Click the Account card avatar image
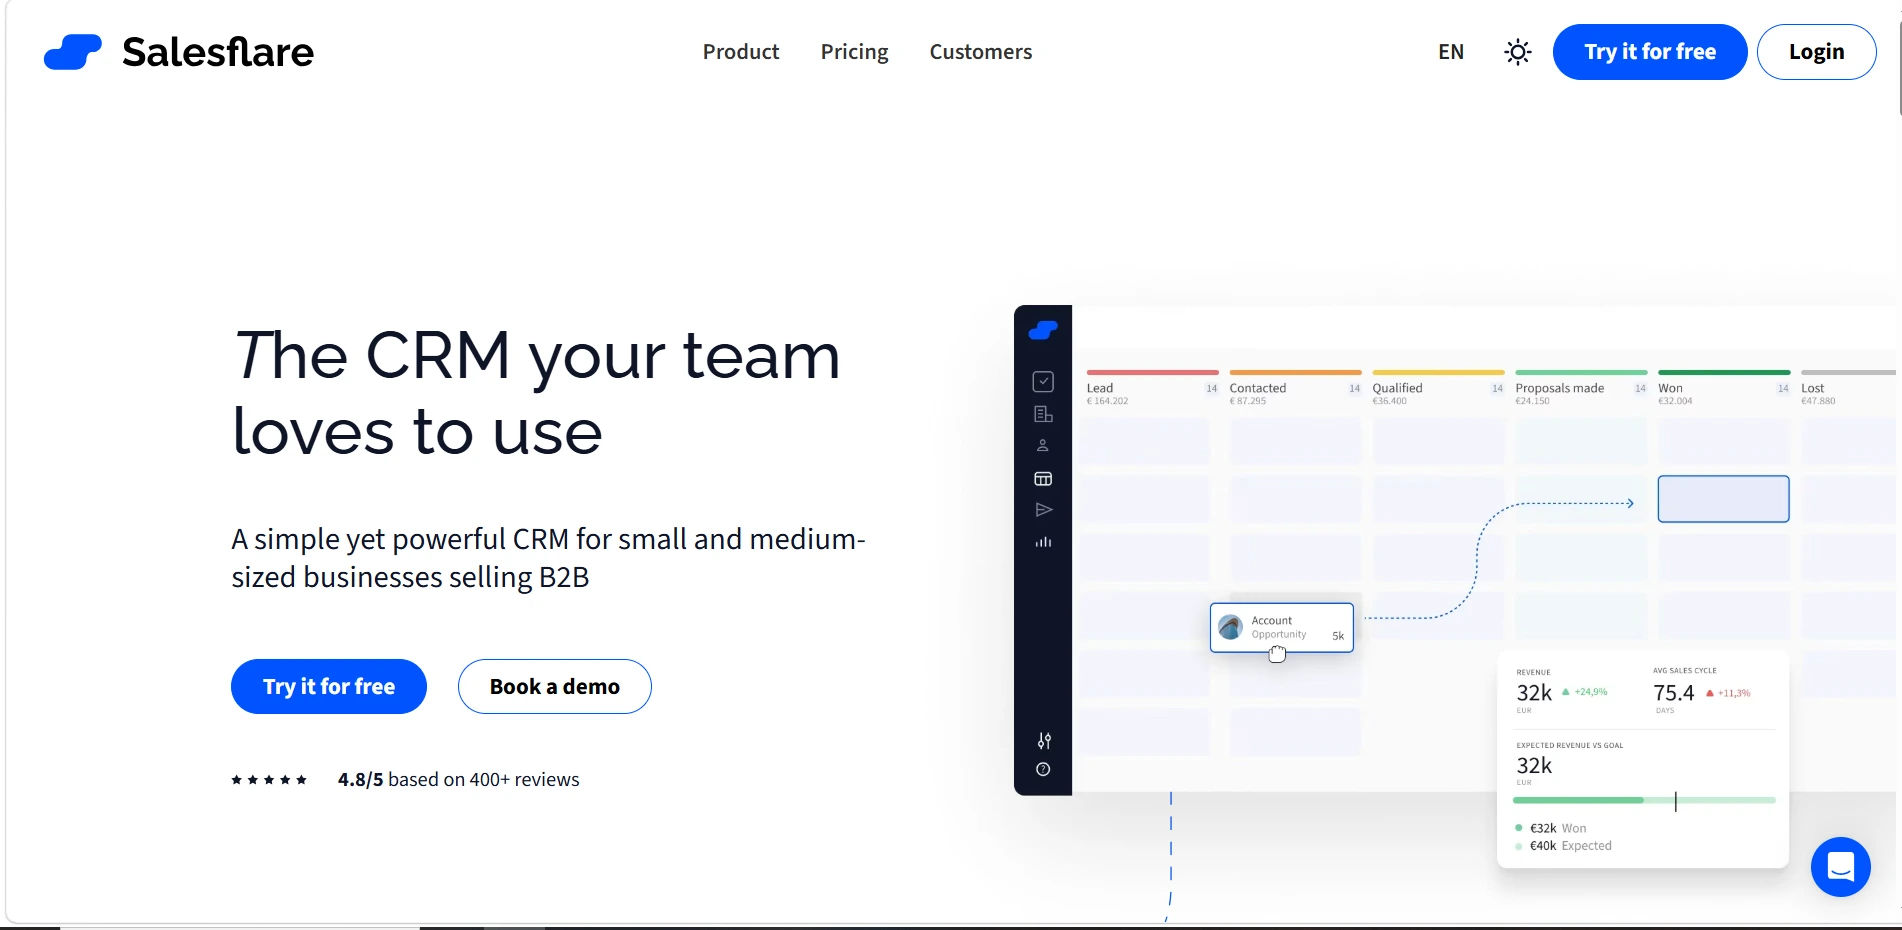This screenshot has width=1902, height=930. tap(1231, 627)
